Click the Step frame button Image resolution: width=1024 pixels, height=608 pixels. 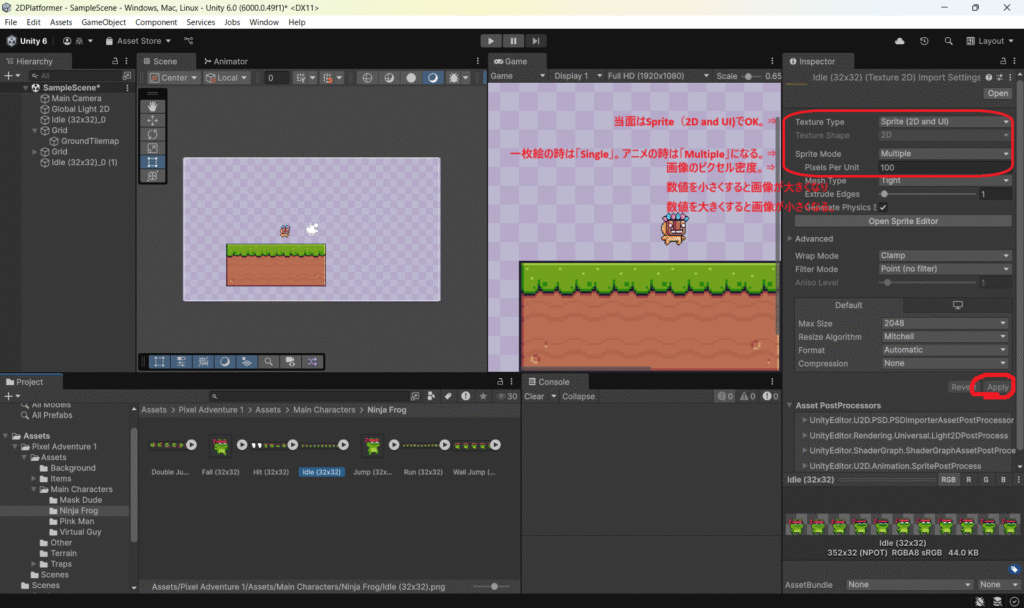536,40
